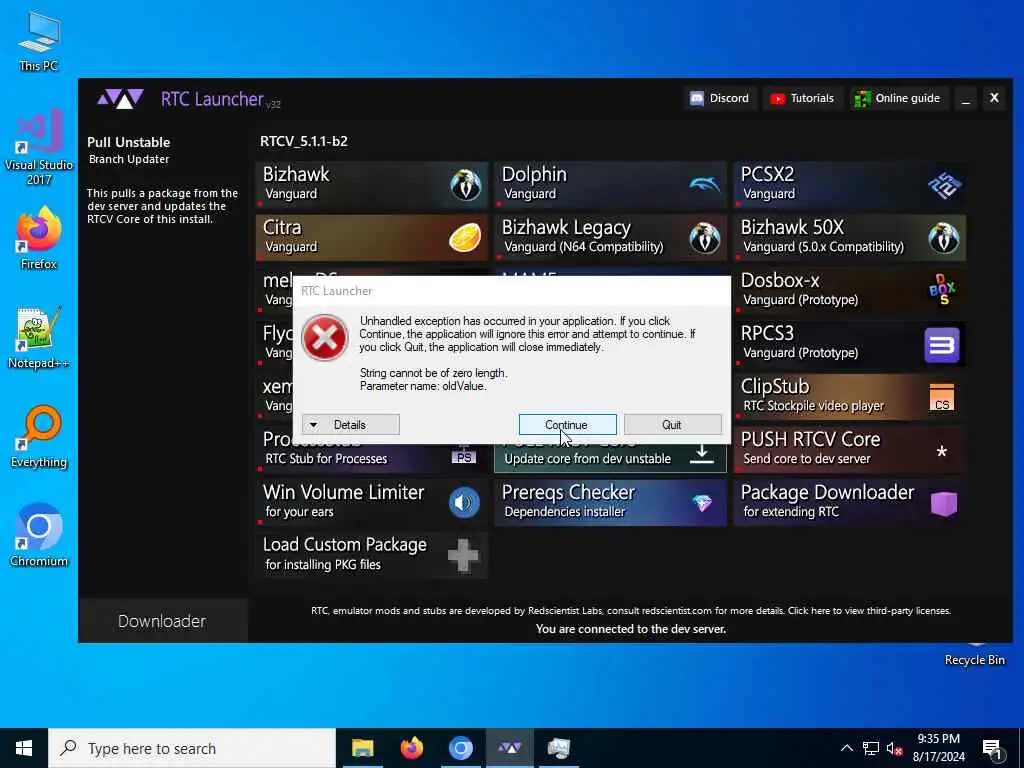This screenshot has width=1024, height=768.
Task: Show hidden system tray icons
Action: tap(846, 748)
